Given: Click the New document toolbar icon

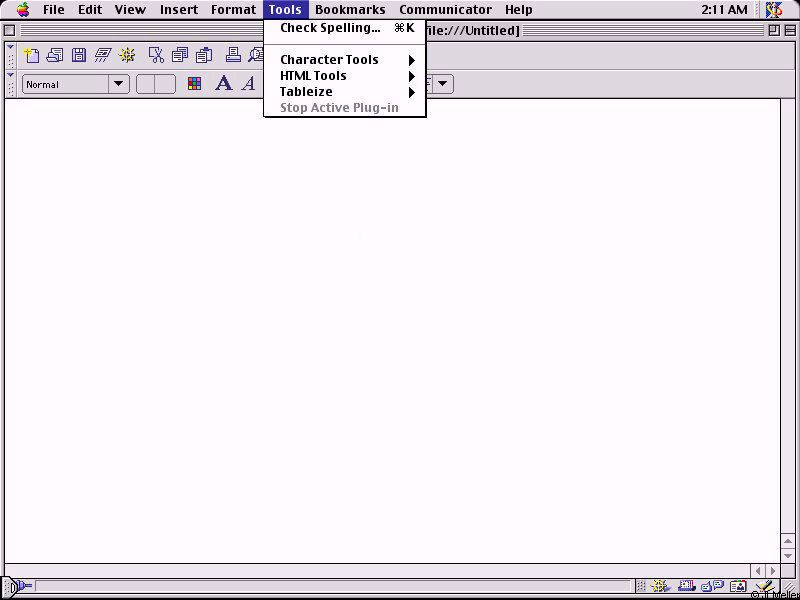Looking at the screenshot, I should coord(31,56).
